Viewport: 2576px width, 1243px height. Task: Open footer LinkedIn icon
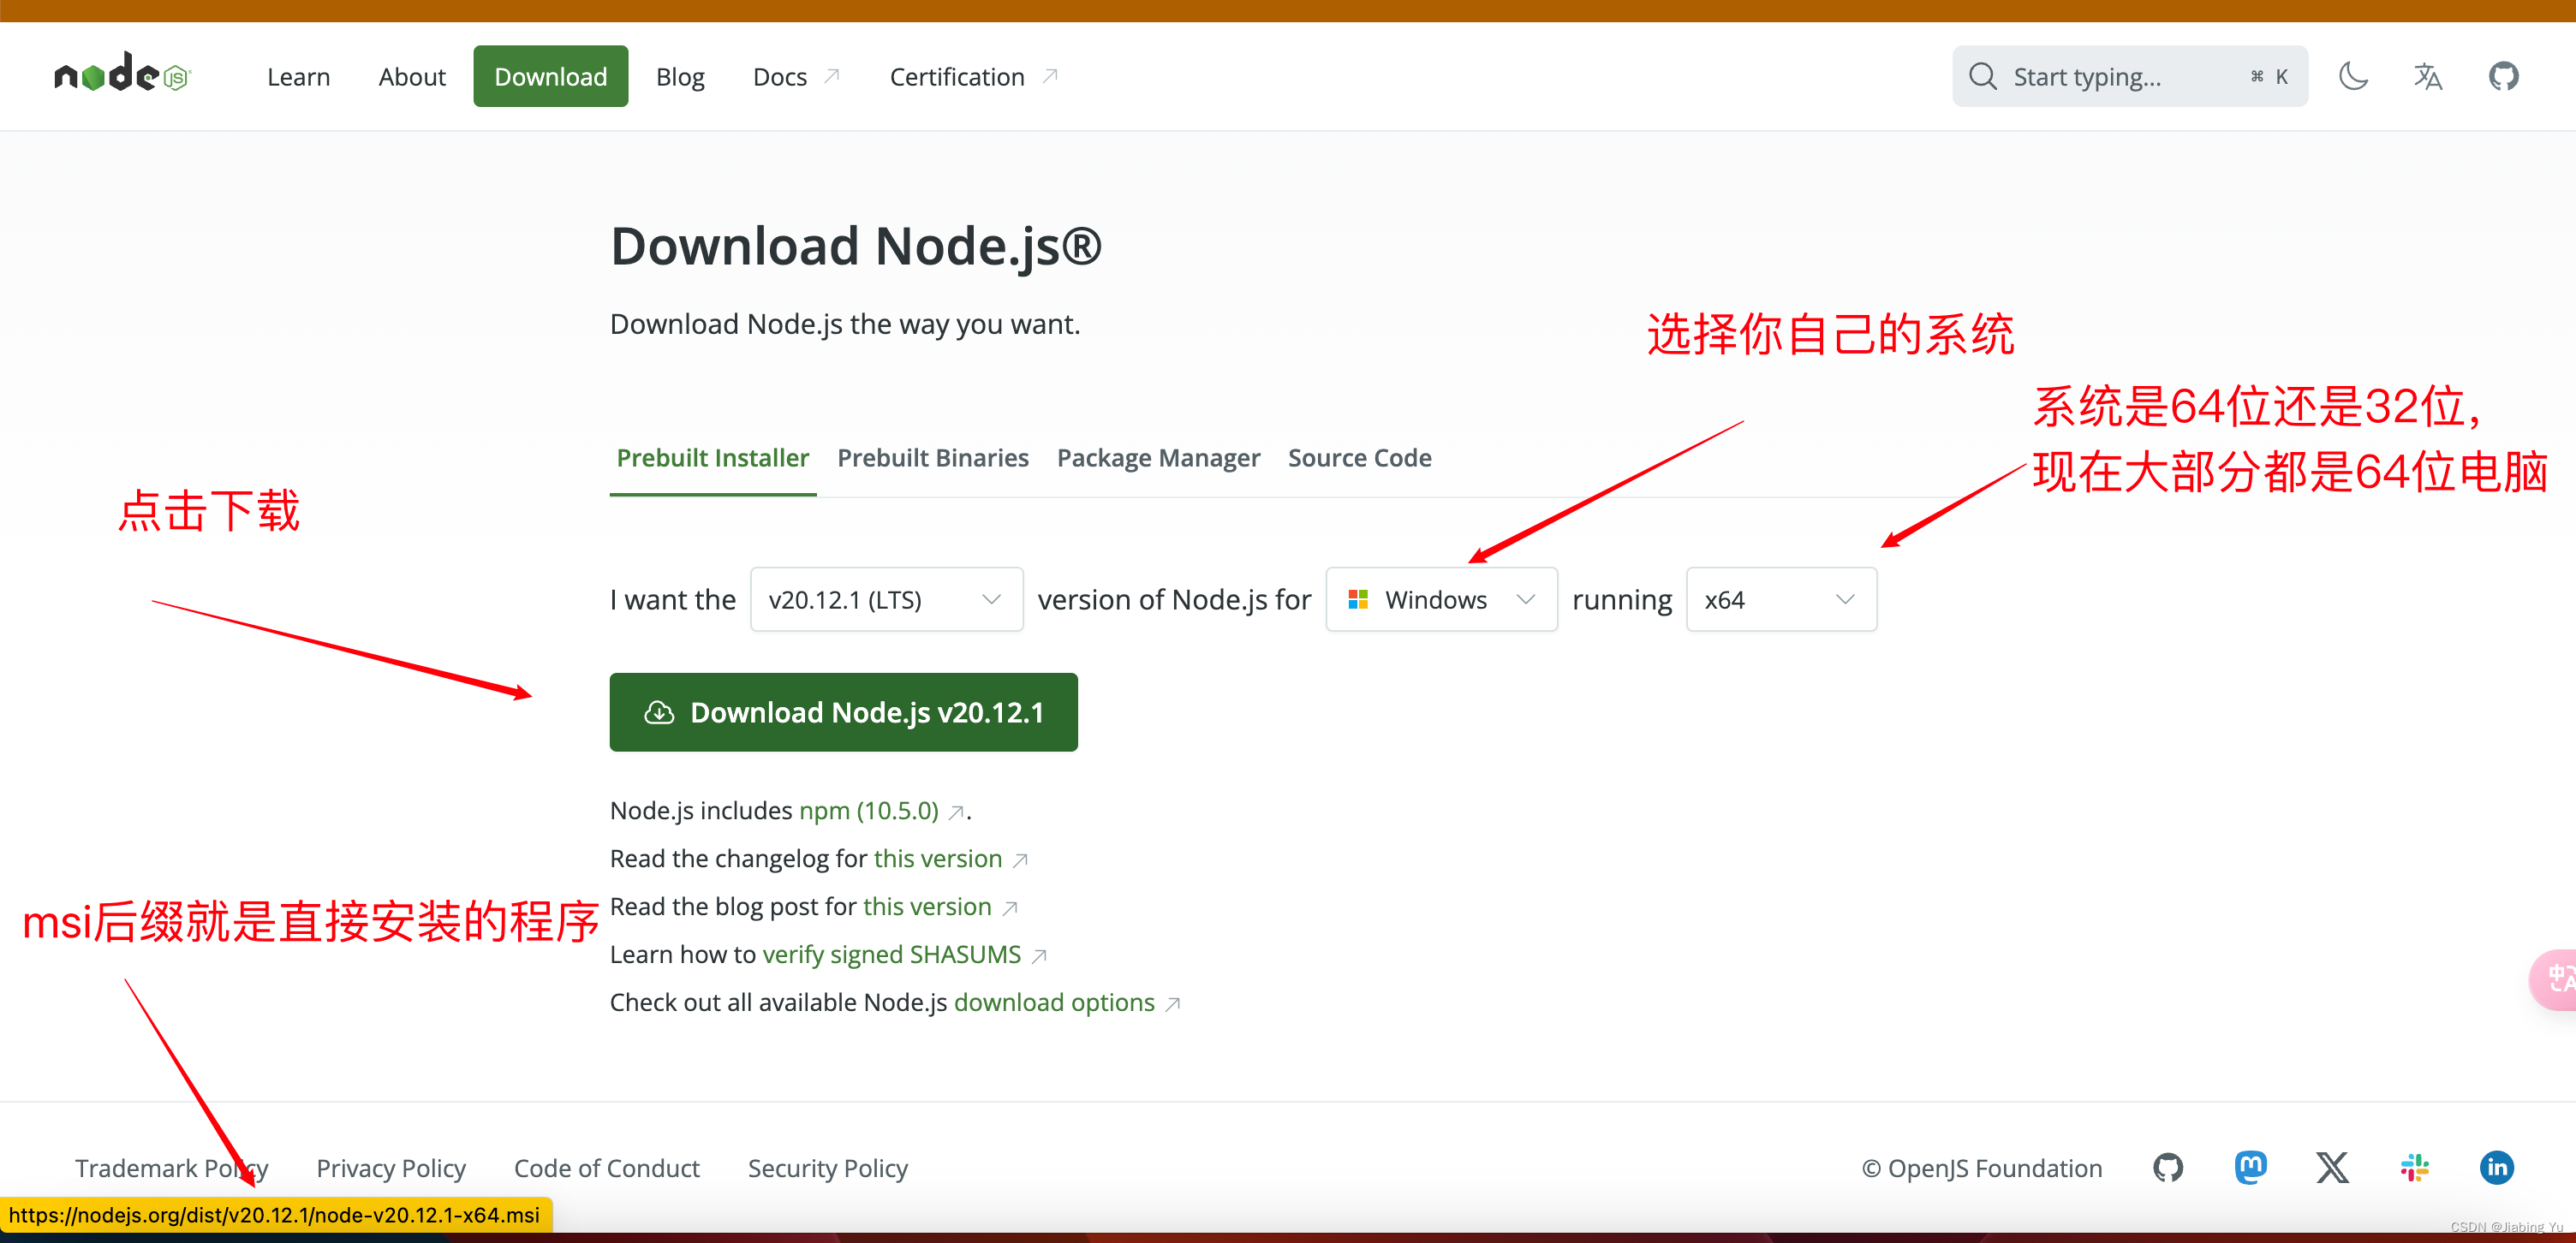(x=2496, y=1167)
